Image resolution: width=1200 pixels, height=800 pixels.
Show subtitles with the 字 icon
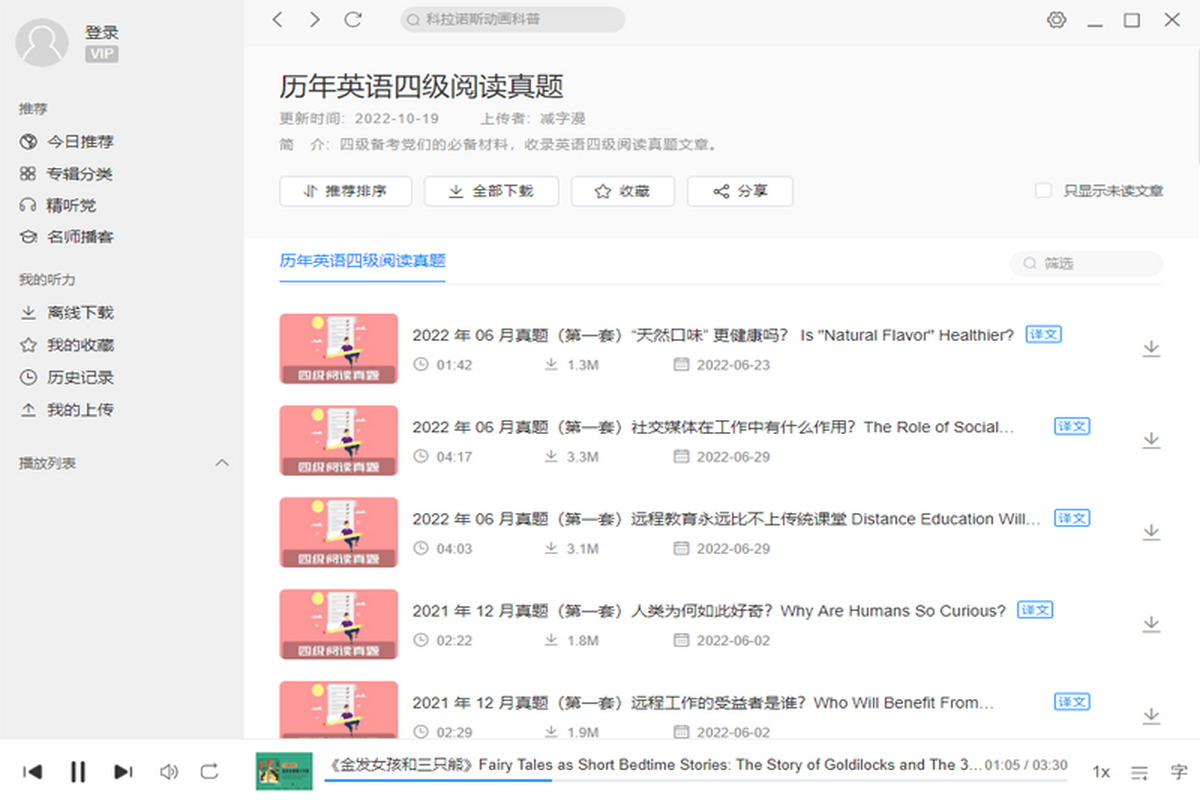[1178, 772]
